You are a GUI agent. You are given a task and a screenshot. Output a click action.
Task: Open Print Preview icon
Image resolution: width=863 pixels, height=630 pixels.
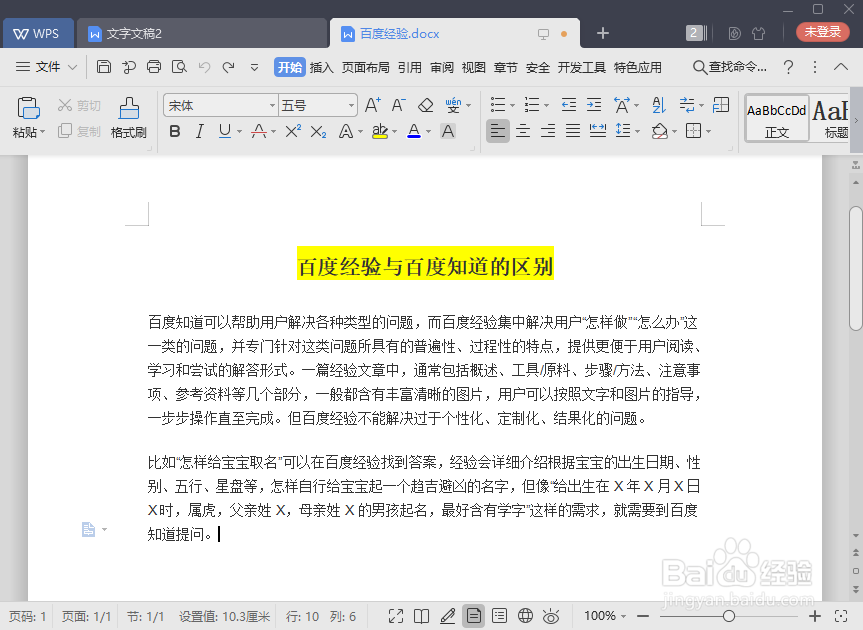(x=179, y=67)
